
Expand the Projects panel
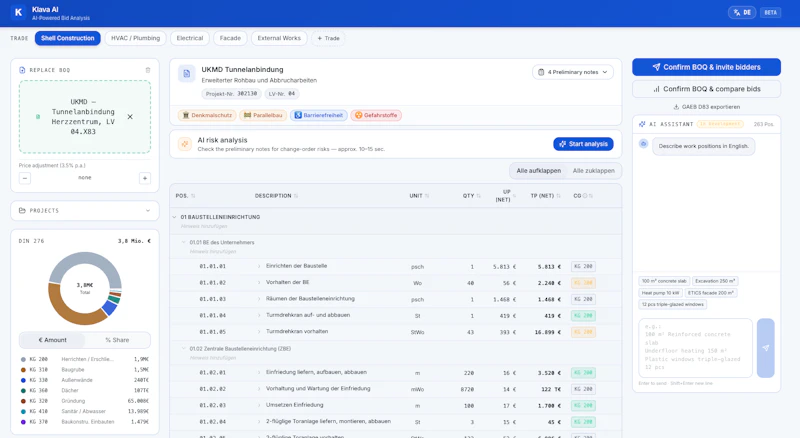coord(85,210)
